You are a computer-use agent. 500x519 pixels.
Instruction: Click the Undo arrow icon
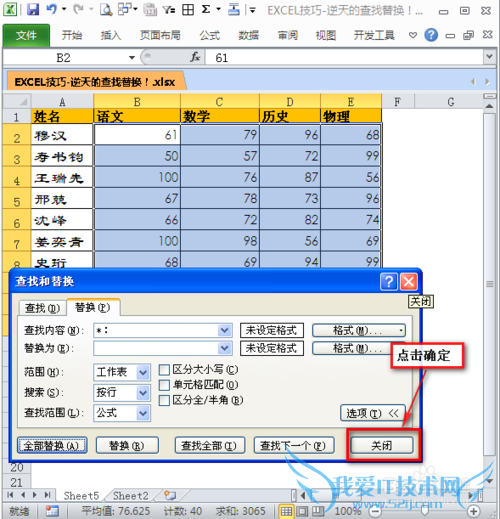click(x=52, y=9)
